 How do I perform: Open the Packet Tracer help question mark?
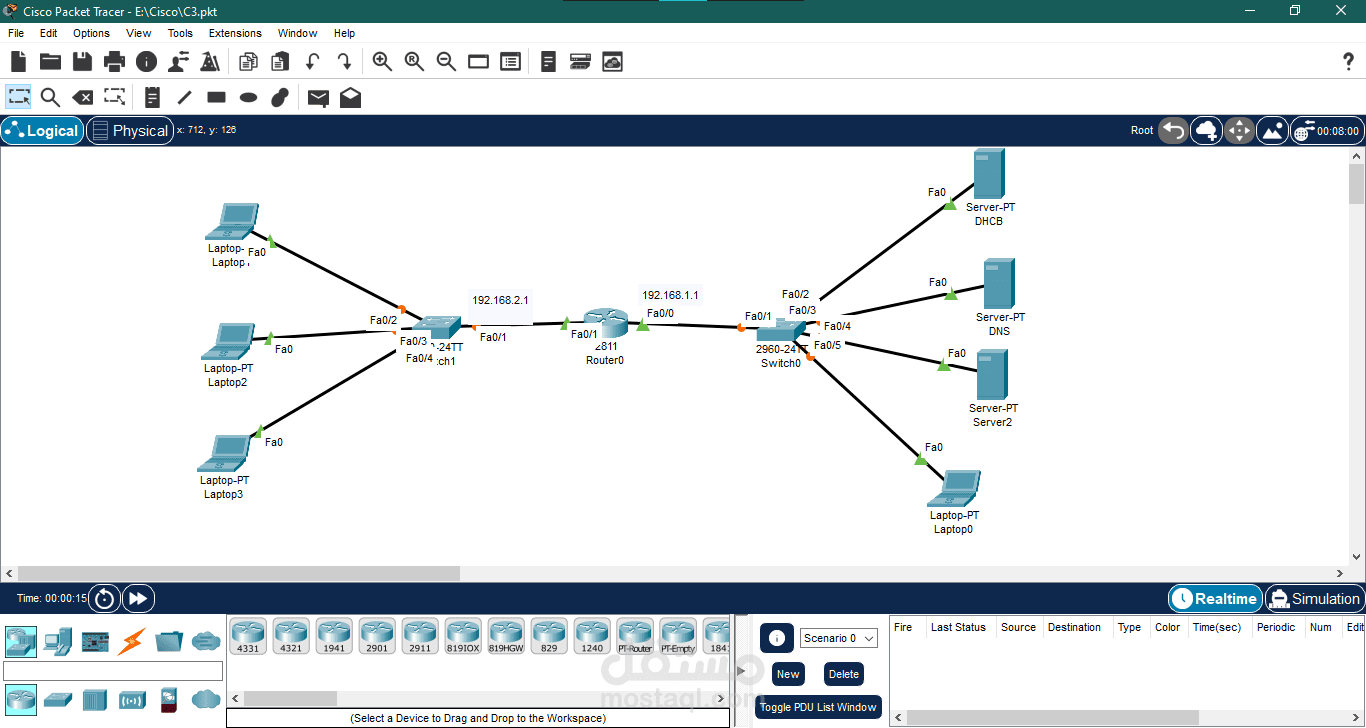tap(1348, 61)
